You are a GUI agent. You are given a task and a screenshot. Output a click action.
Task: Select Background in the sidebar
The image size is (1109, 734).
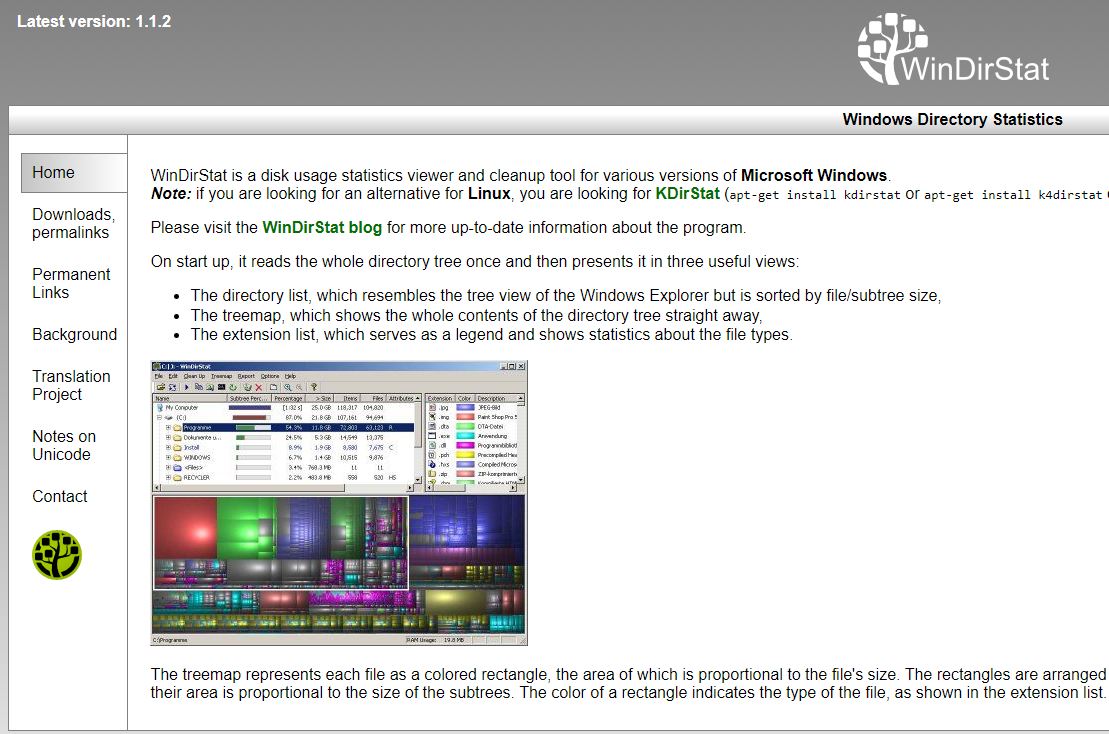[x=74, y=334]
